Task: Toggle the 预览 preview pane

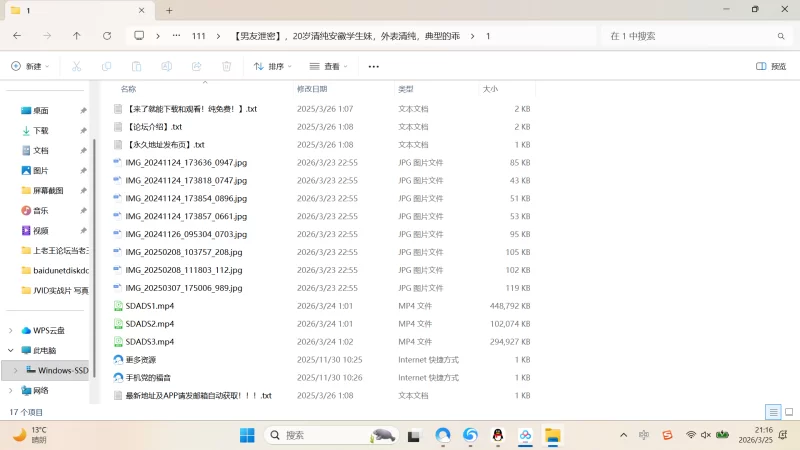Action: pos(771,66)
